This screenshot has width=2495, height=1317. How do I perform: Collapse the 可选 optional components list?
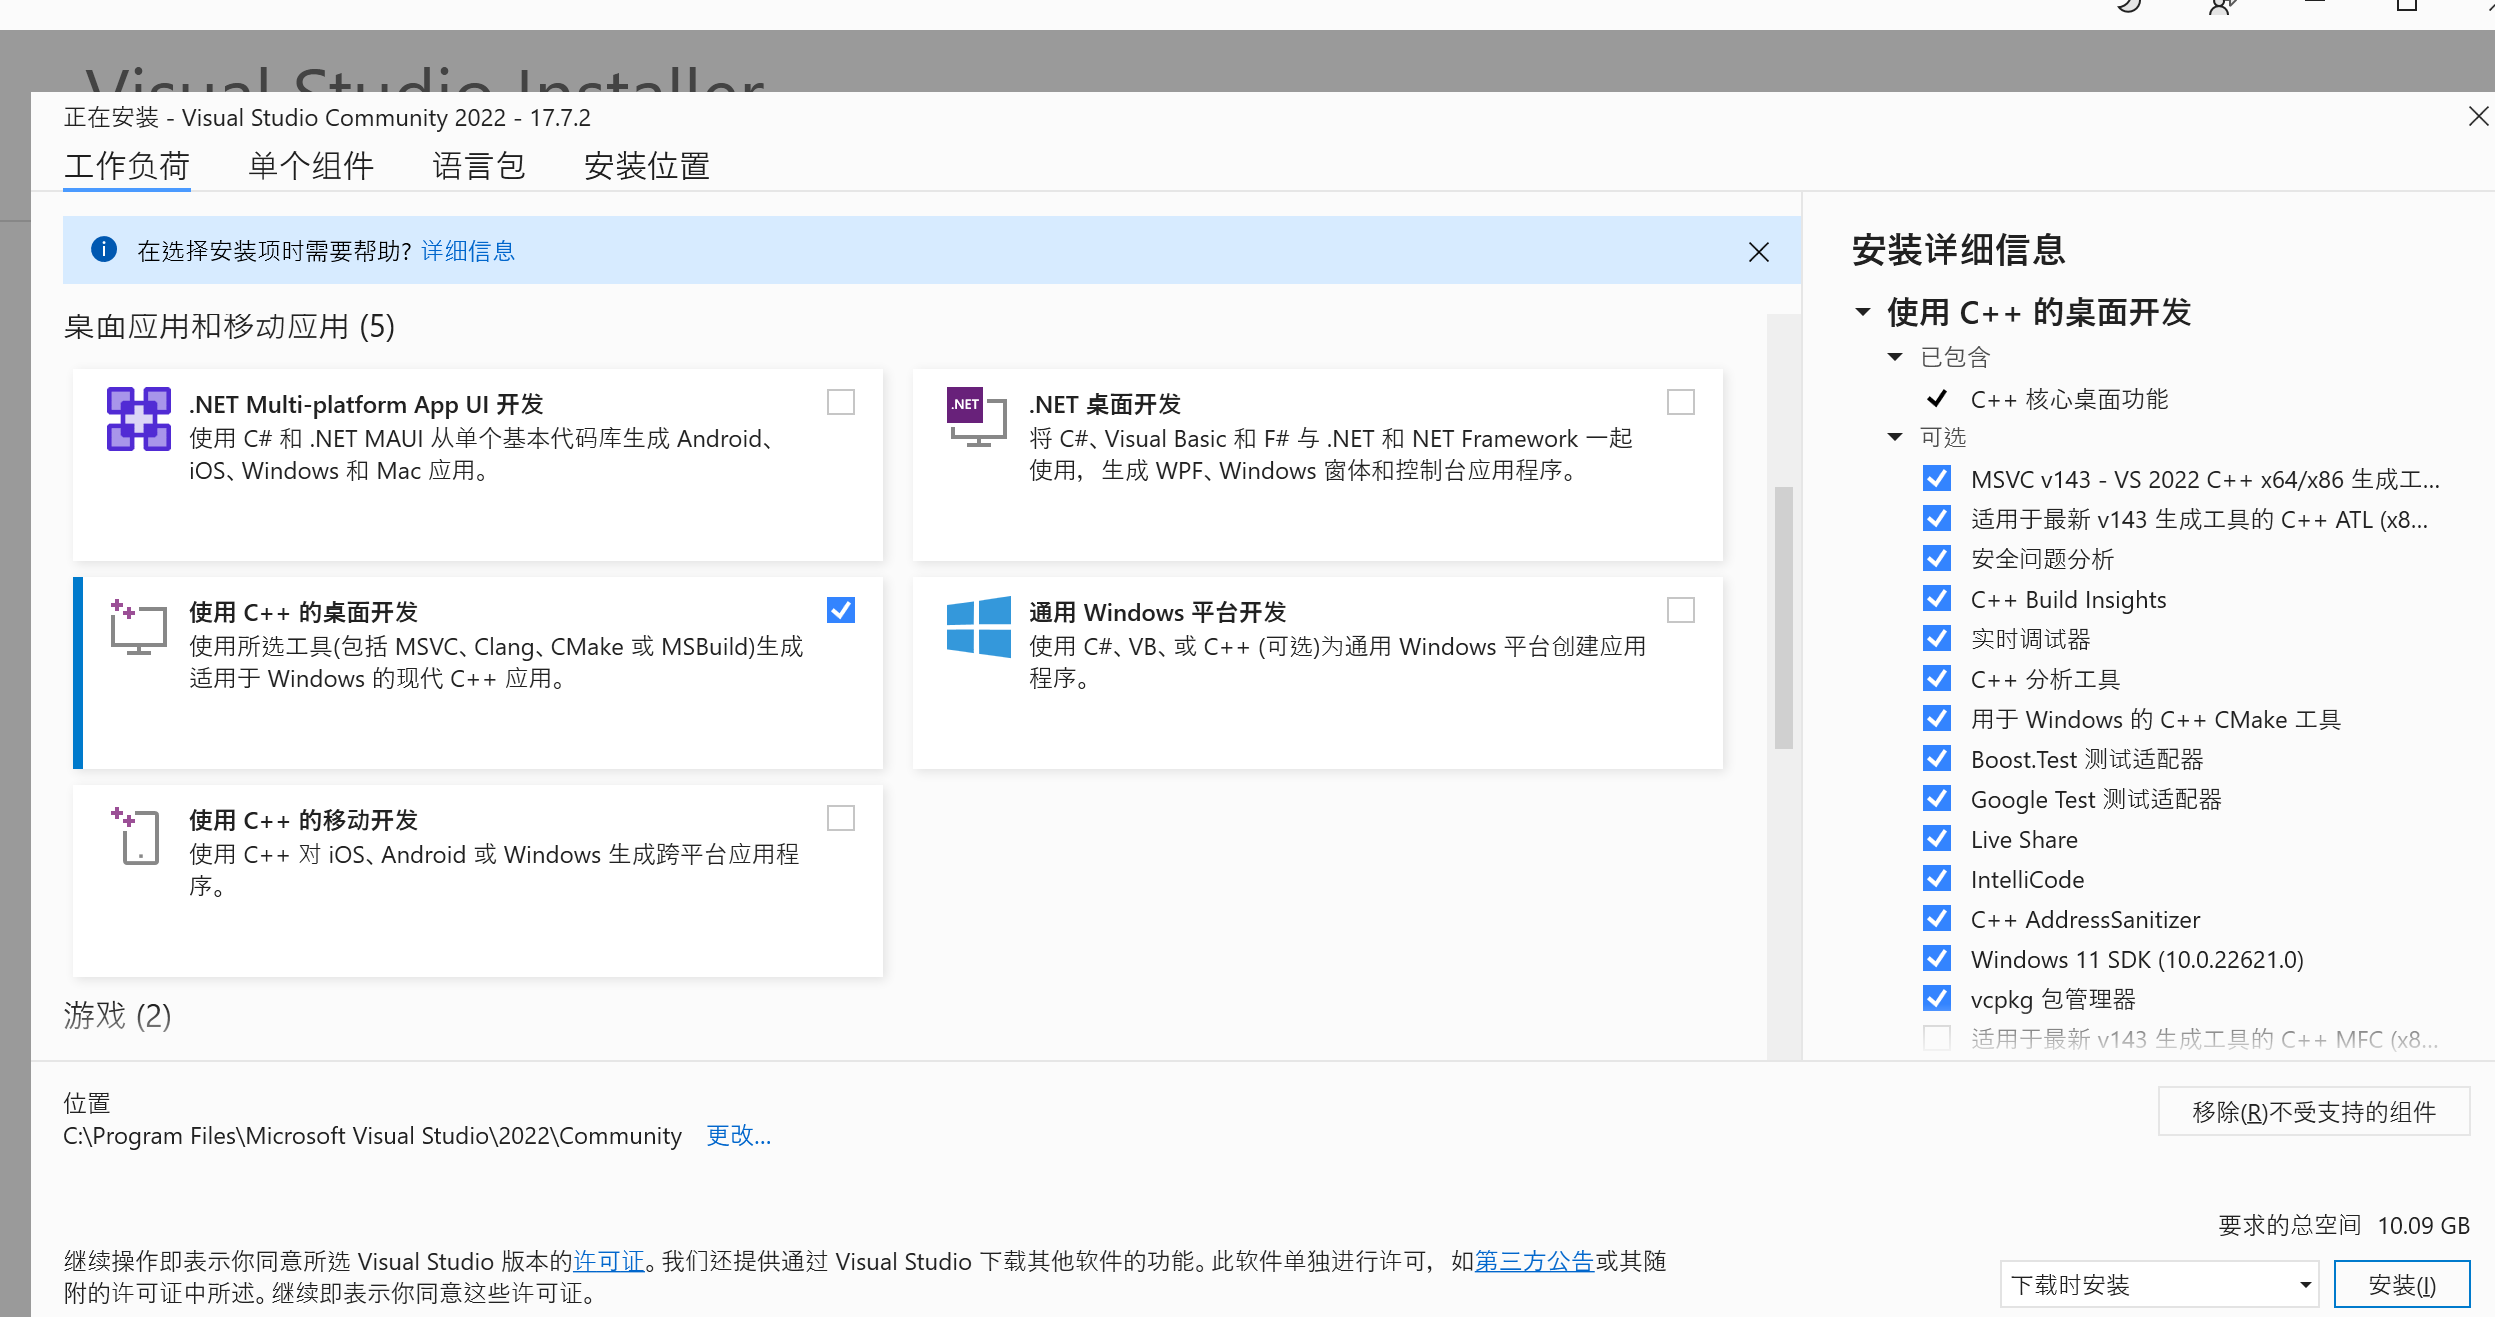pos(1895,437)
